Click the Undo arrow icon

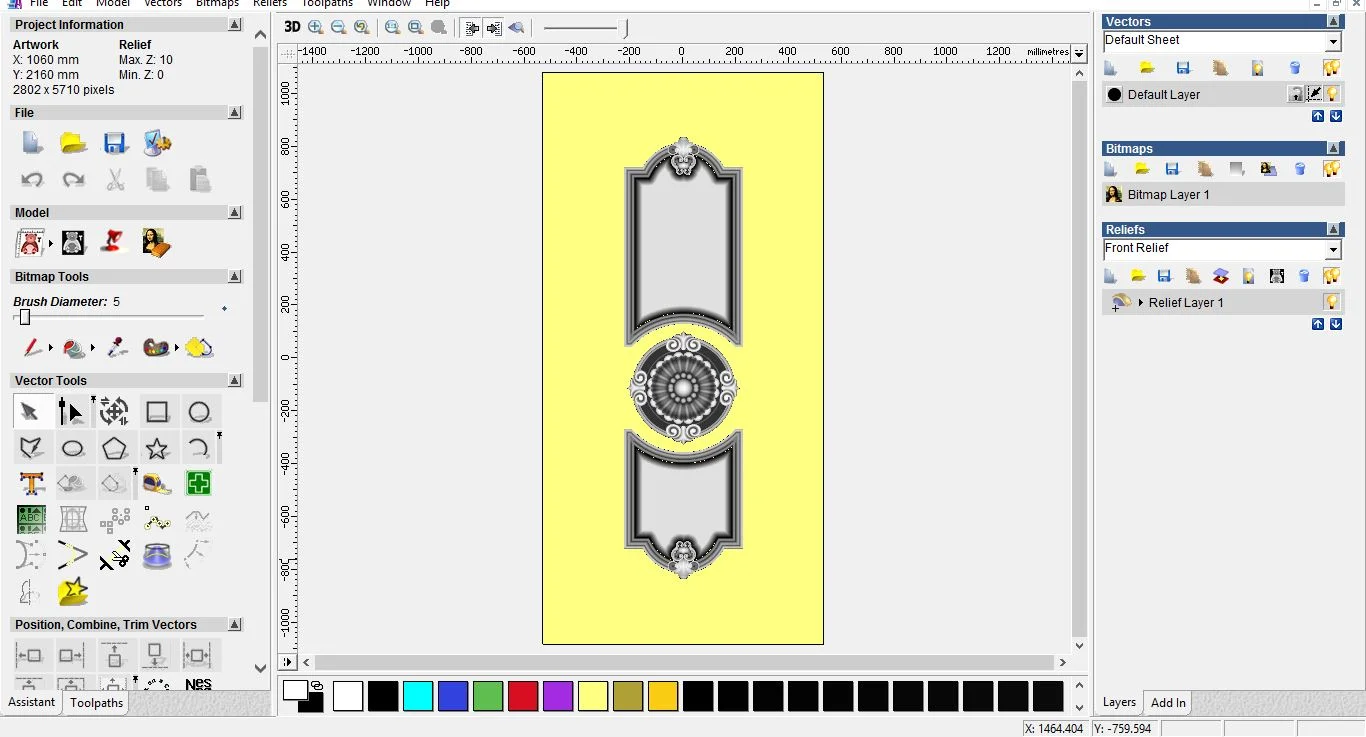coord(32,180)
